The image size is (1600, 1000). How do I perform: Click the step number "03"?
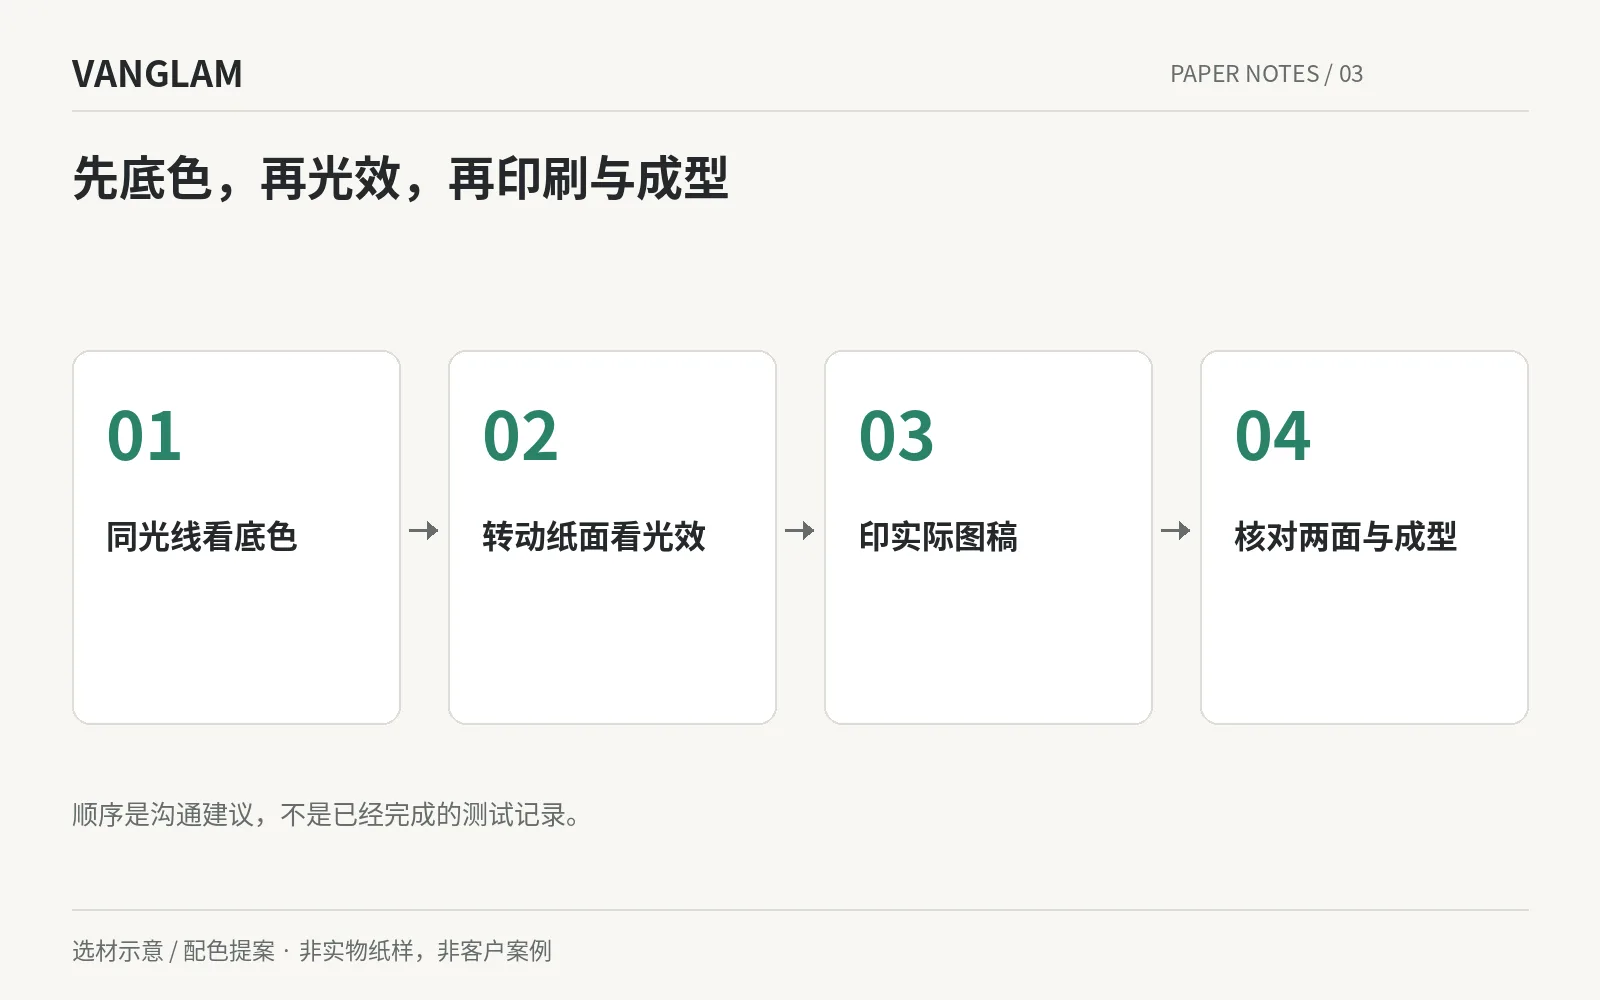pyautogui.click(x=896, y=436)
